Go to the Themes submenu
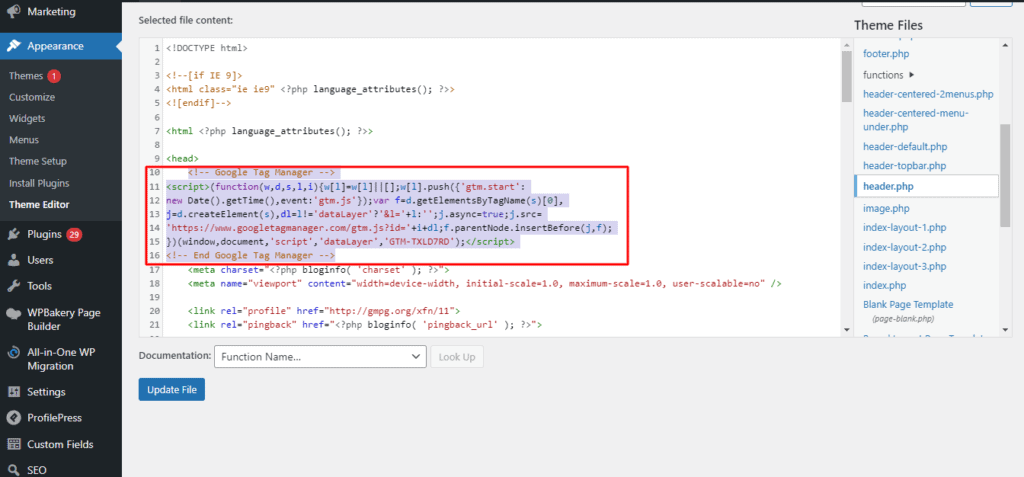 tap(26, 76)
